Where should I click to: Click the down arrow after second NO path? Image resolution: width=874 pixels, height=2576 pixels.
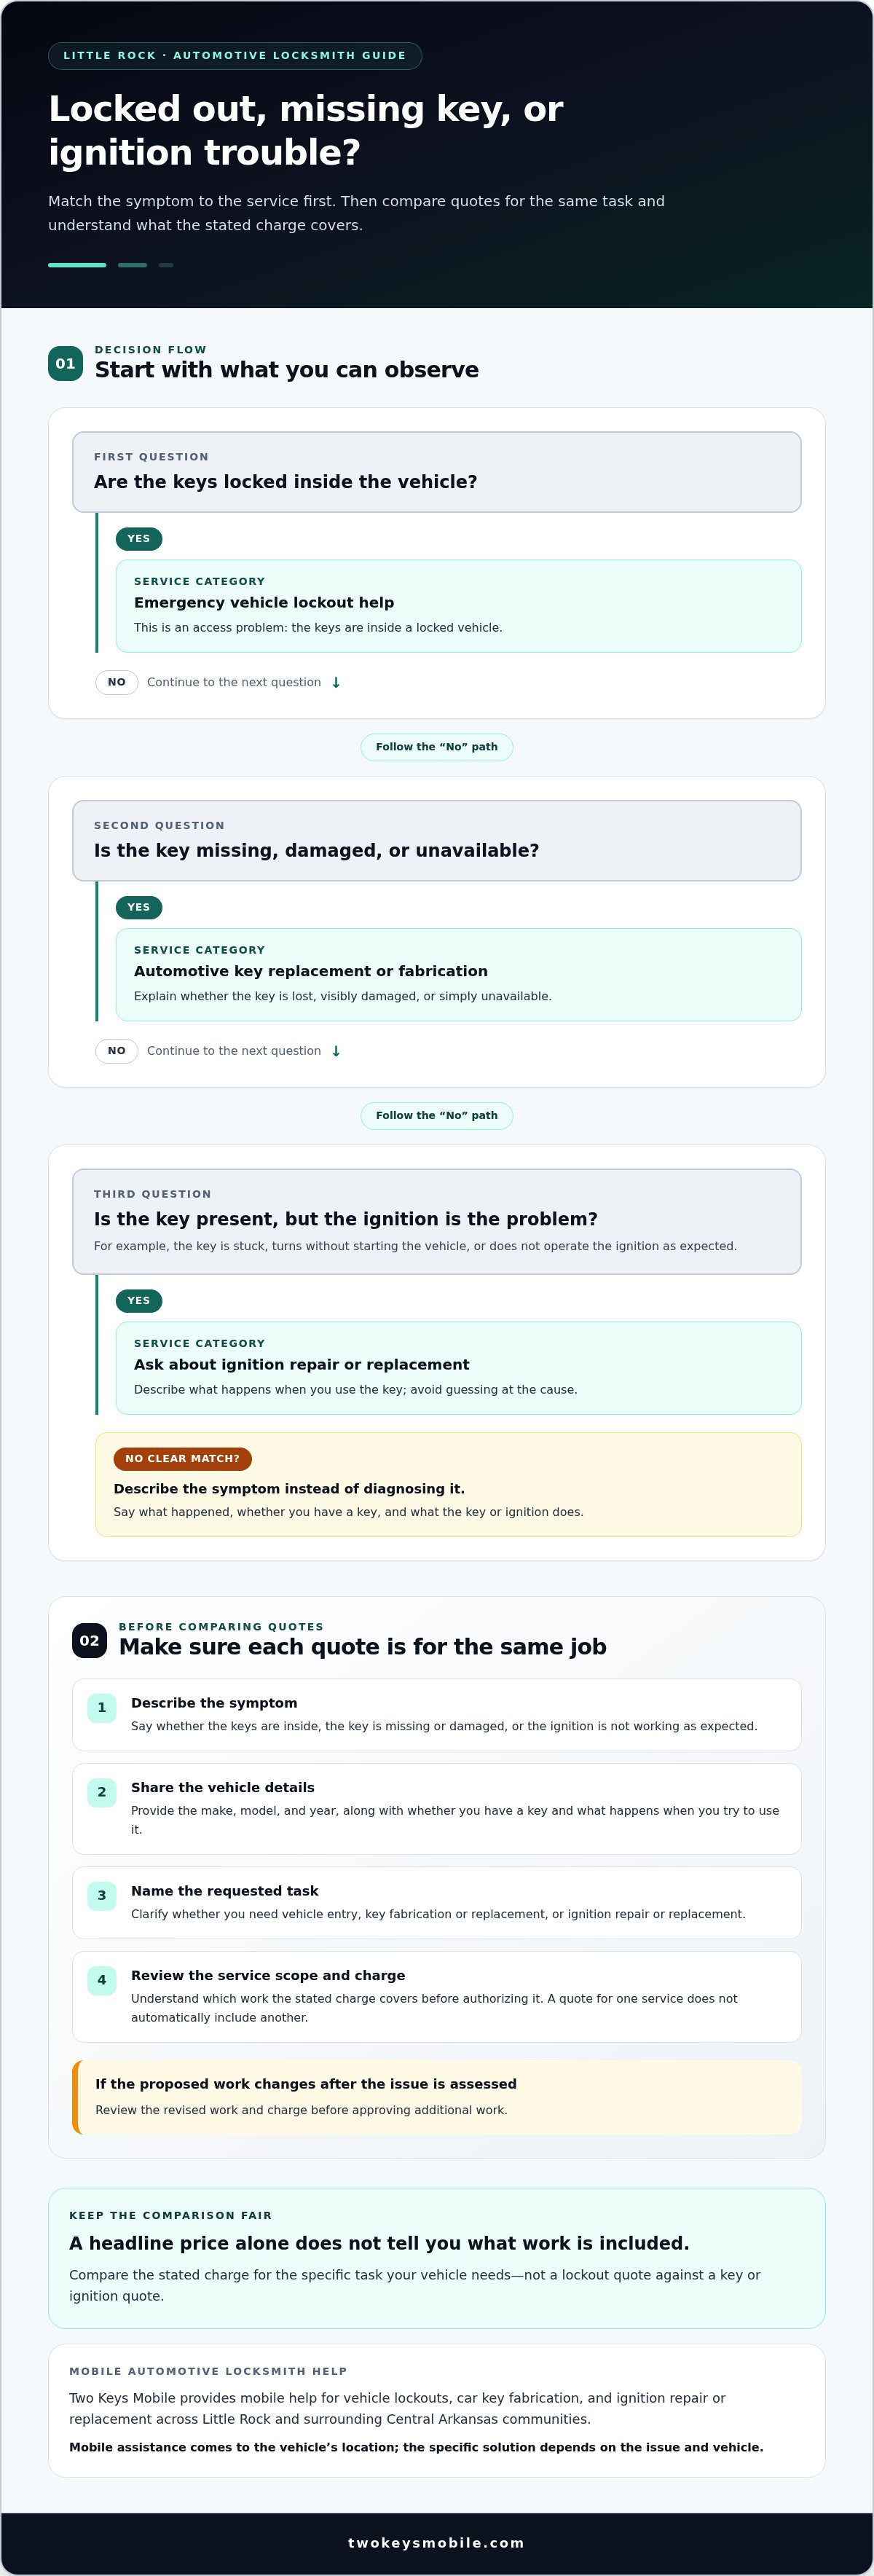point(336,1051)
